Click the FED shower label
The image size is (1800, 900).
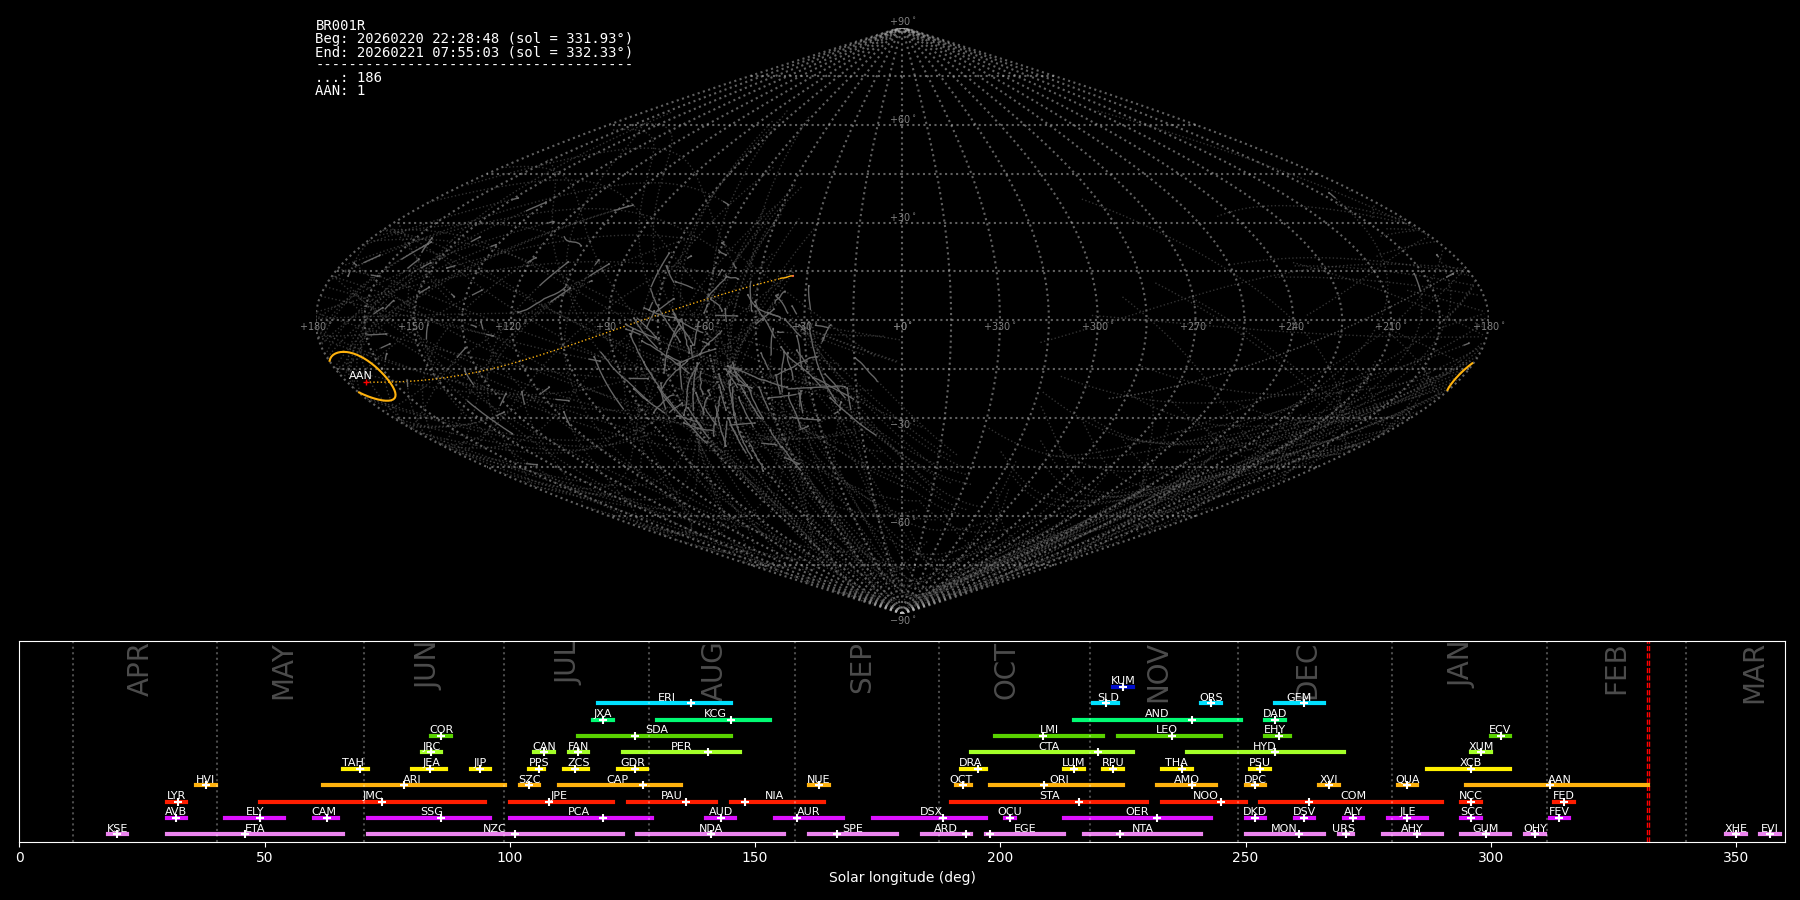coord(1563,796)
